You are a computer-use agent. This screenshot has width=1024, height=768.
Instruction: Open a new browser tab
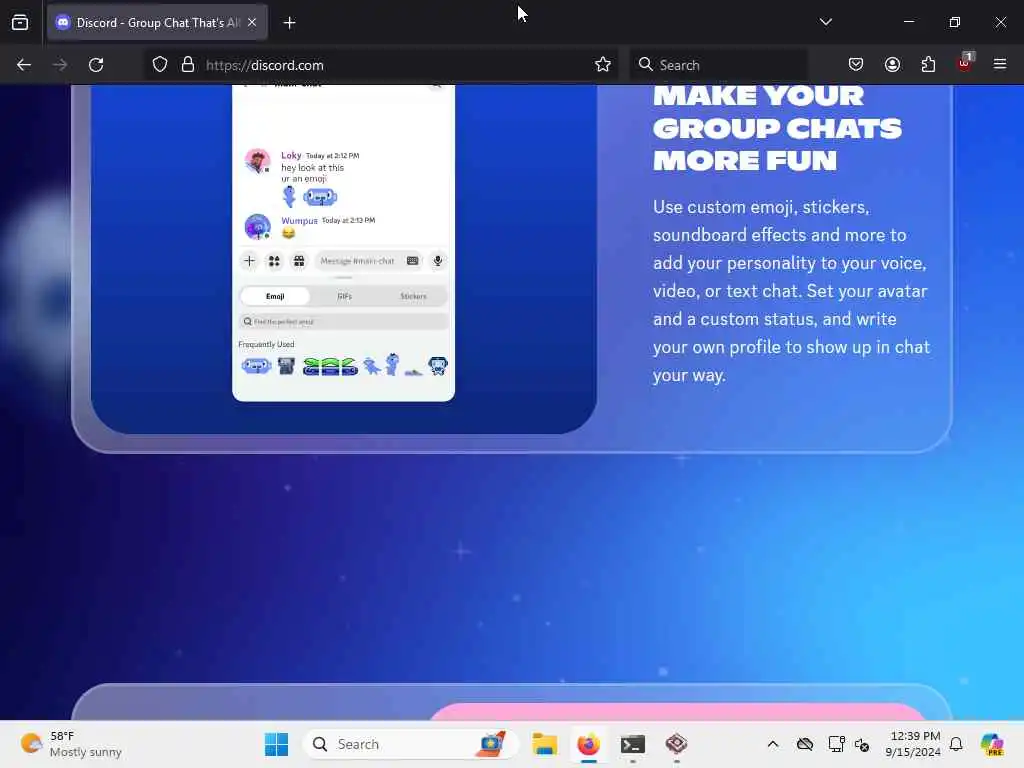pyautogui.click(x=289, y=23)
